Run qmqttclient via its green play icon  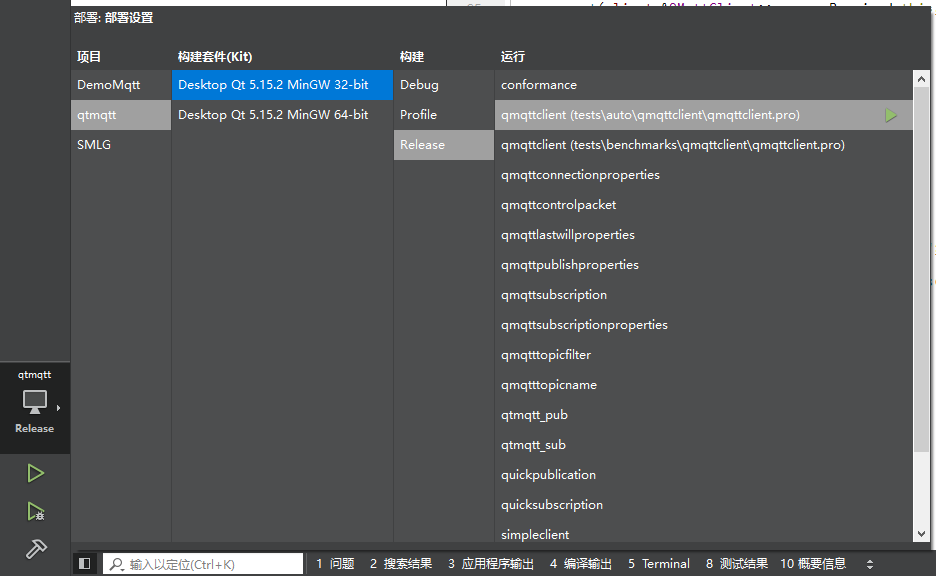coord(890,114)
